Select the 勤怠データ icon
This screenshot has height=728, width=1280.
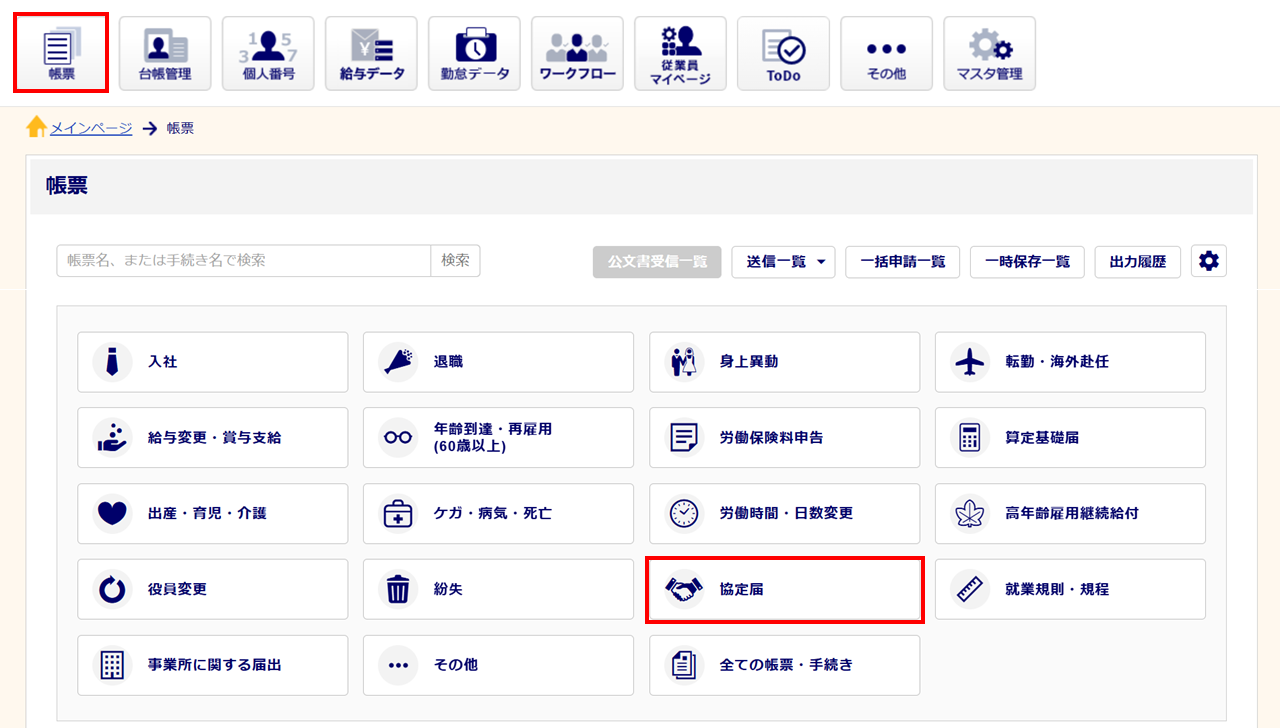[474, 54]
